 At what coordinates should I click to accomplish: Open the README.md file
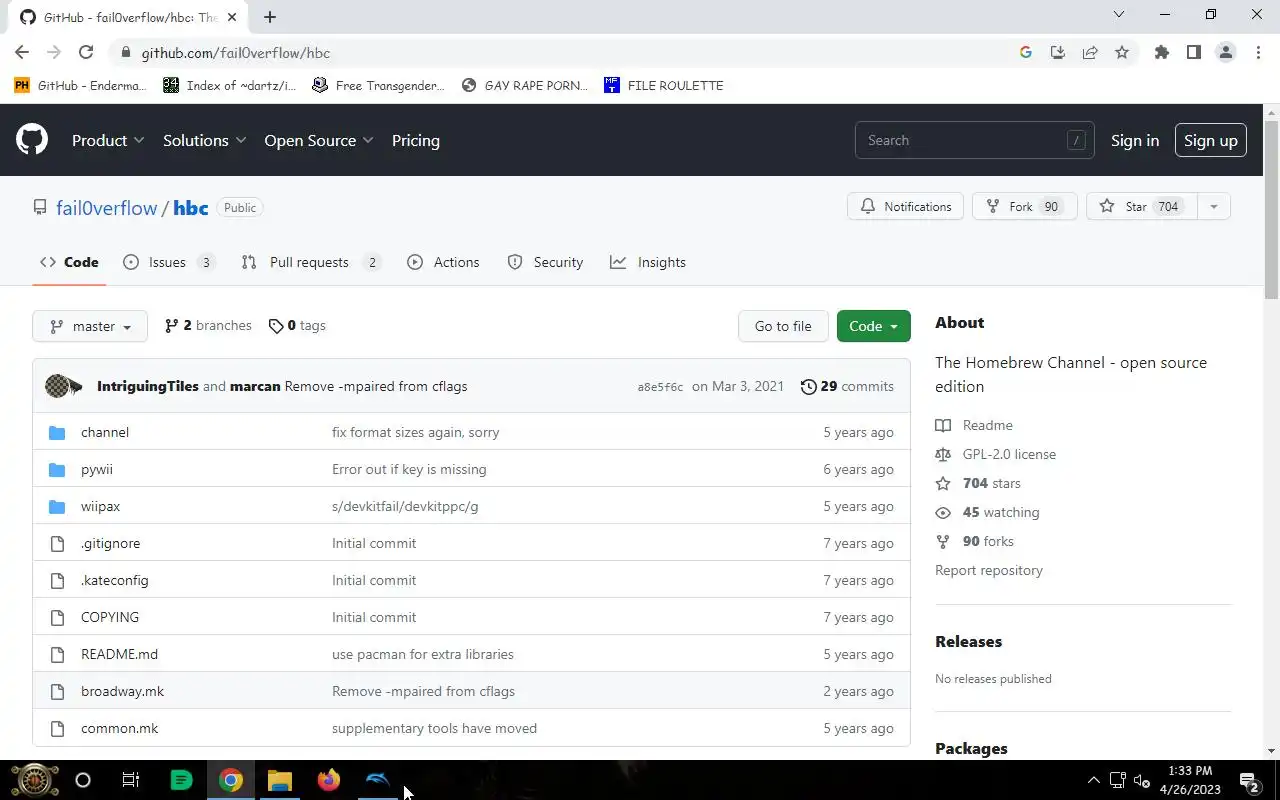119,654
